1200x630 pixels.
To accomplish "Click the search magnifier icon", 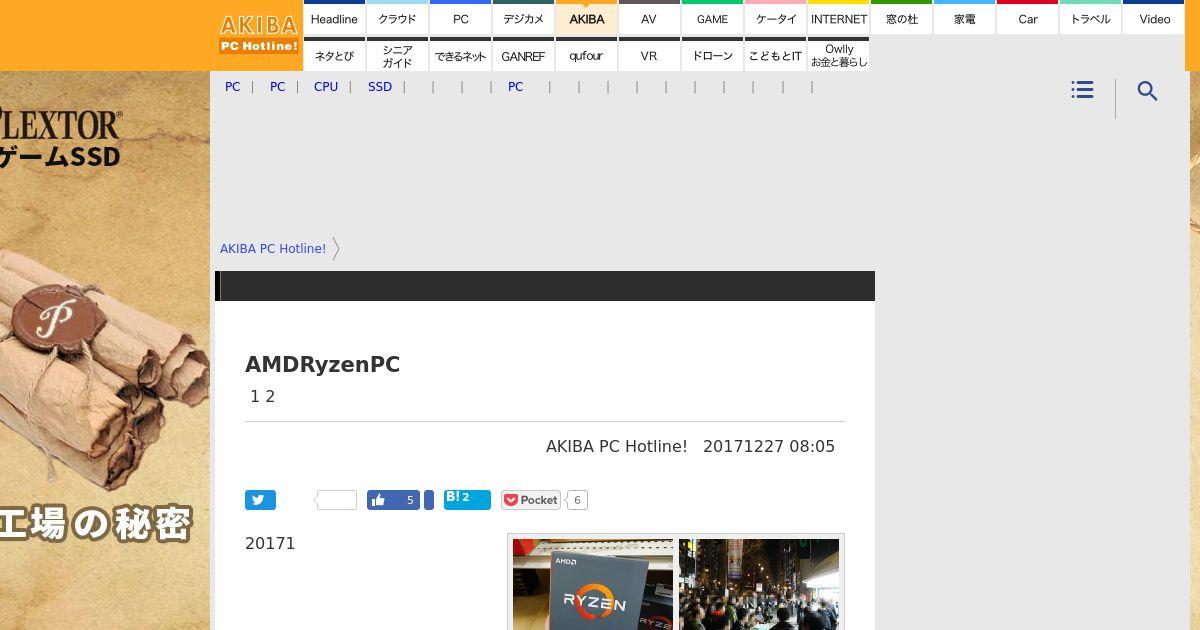I will pos(1148,91).
